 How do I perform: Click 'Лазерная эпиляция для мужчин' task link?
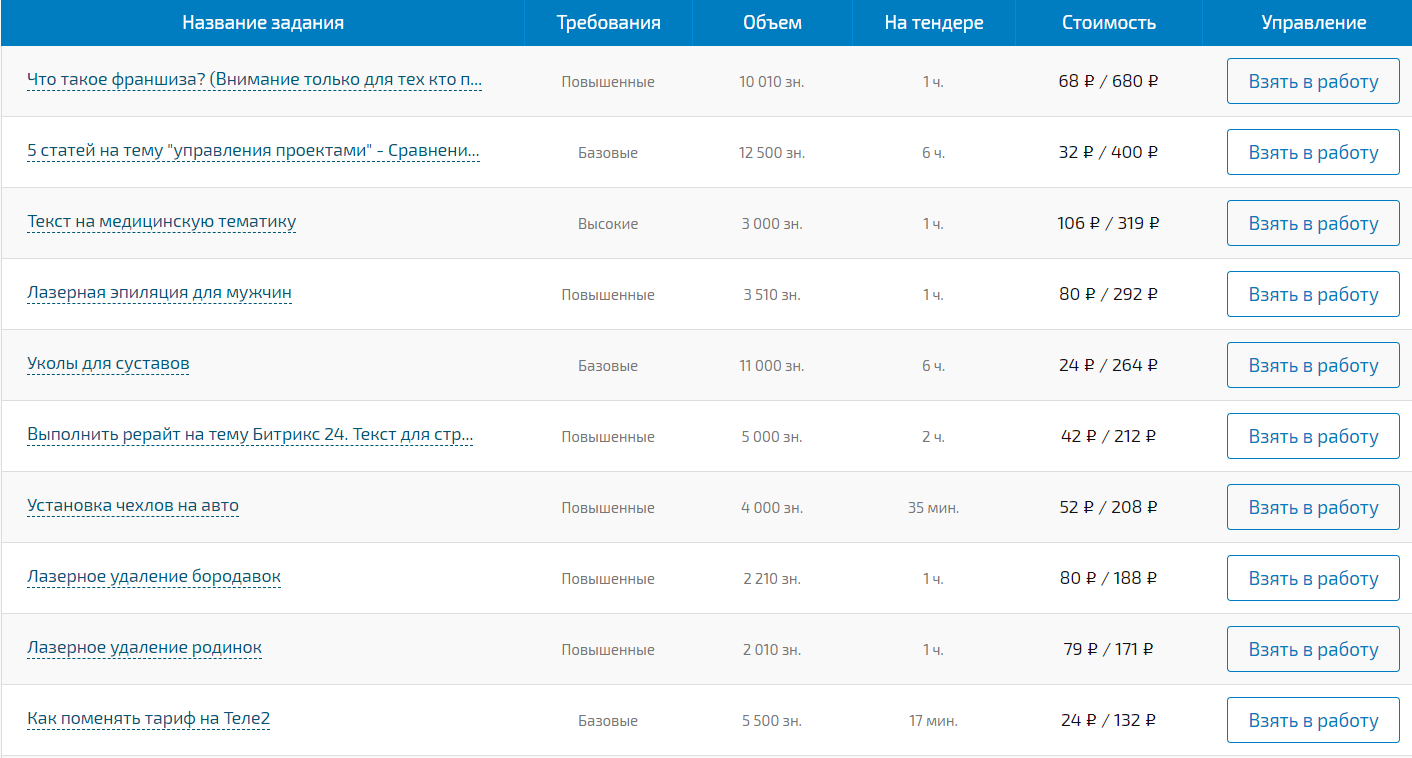click(x=159, y=293)
